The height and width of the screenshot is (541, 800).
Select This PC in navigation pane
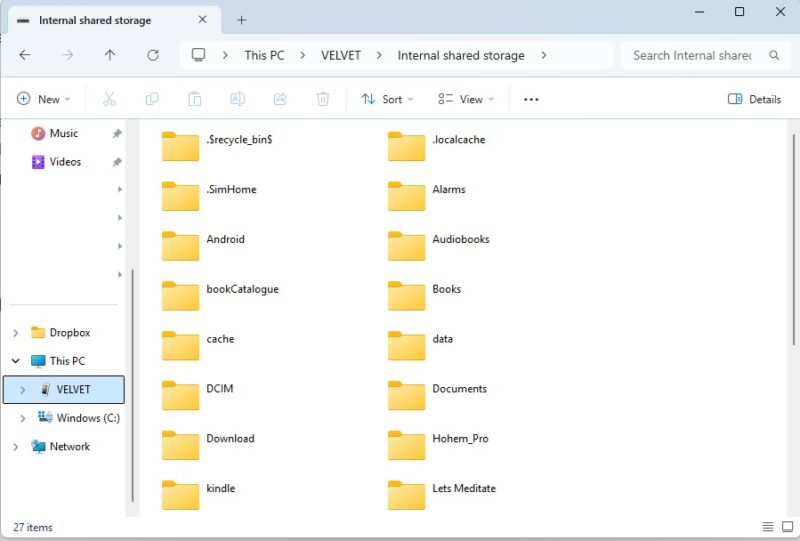pos(67,361)
